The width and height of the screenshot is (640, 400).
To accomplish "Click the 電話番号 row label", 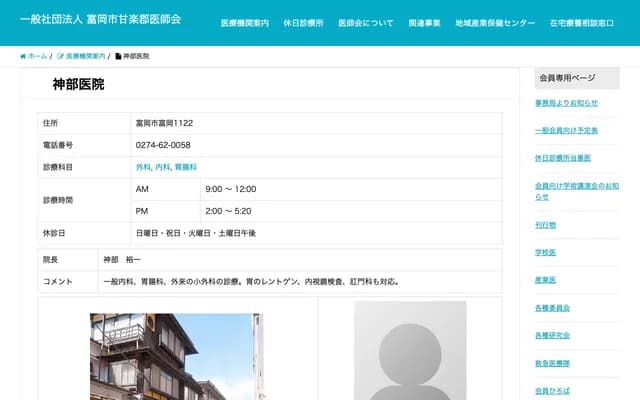I will [x=58, y=145].
